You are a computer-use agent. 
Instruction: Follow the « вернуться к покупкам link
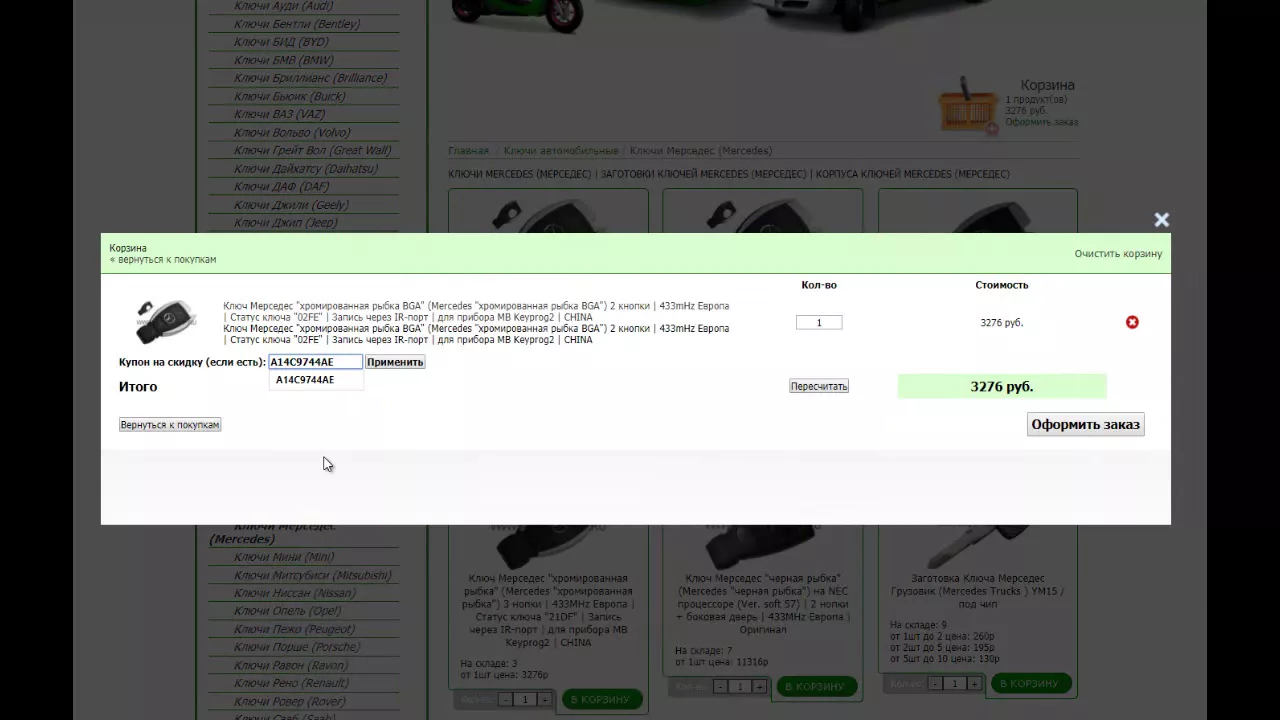coord(163,260)
